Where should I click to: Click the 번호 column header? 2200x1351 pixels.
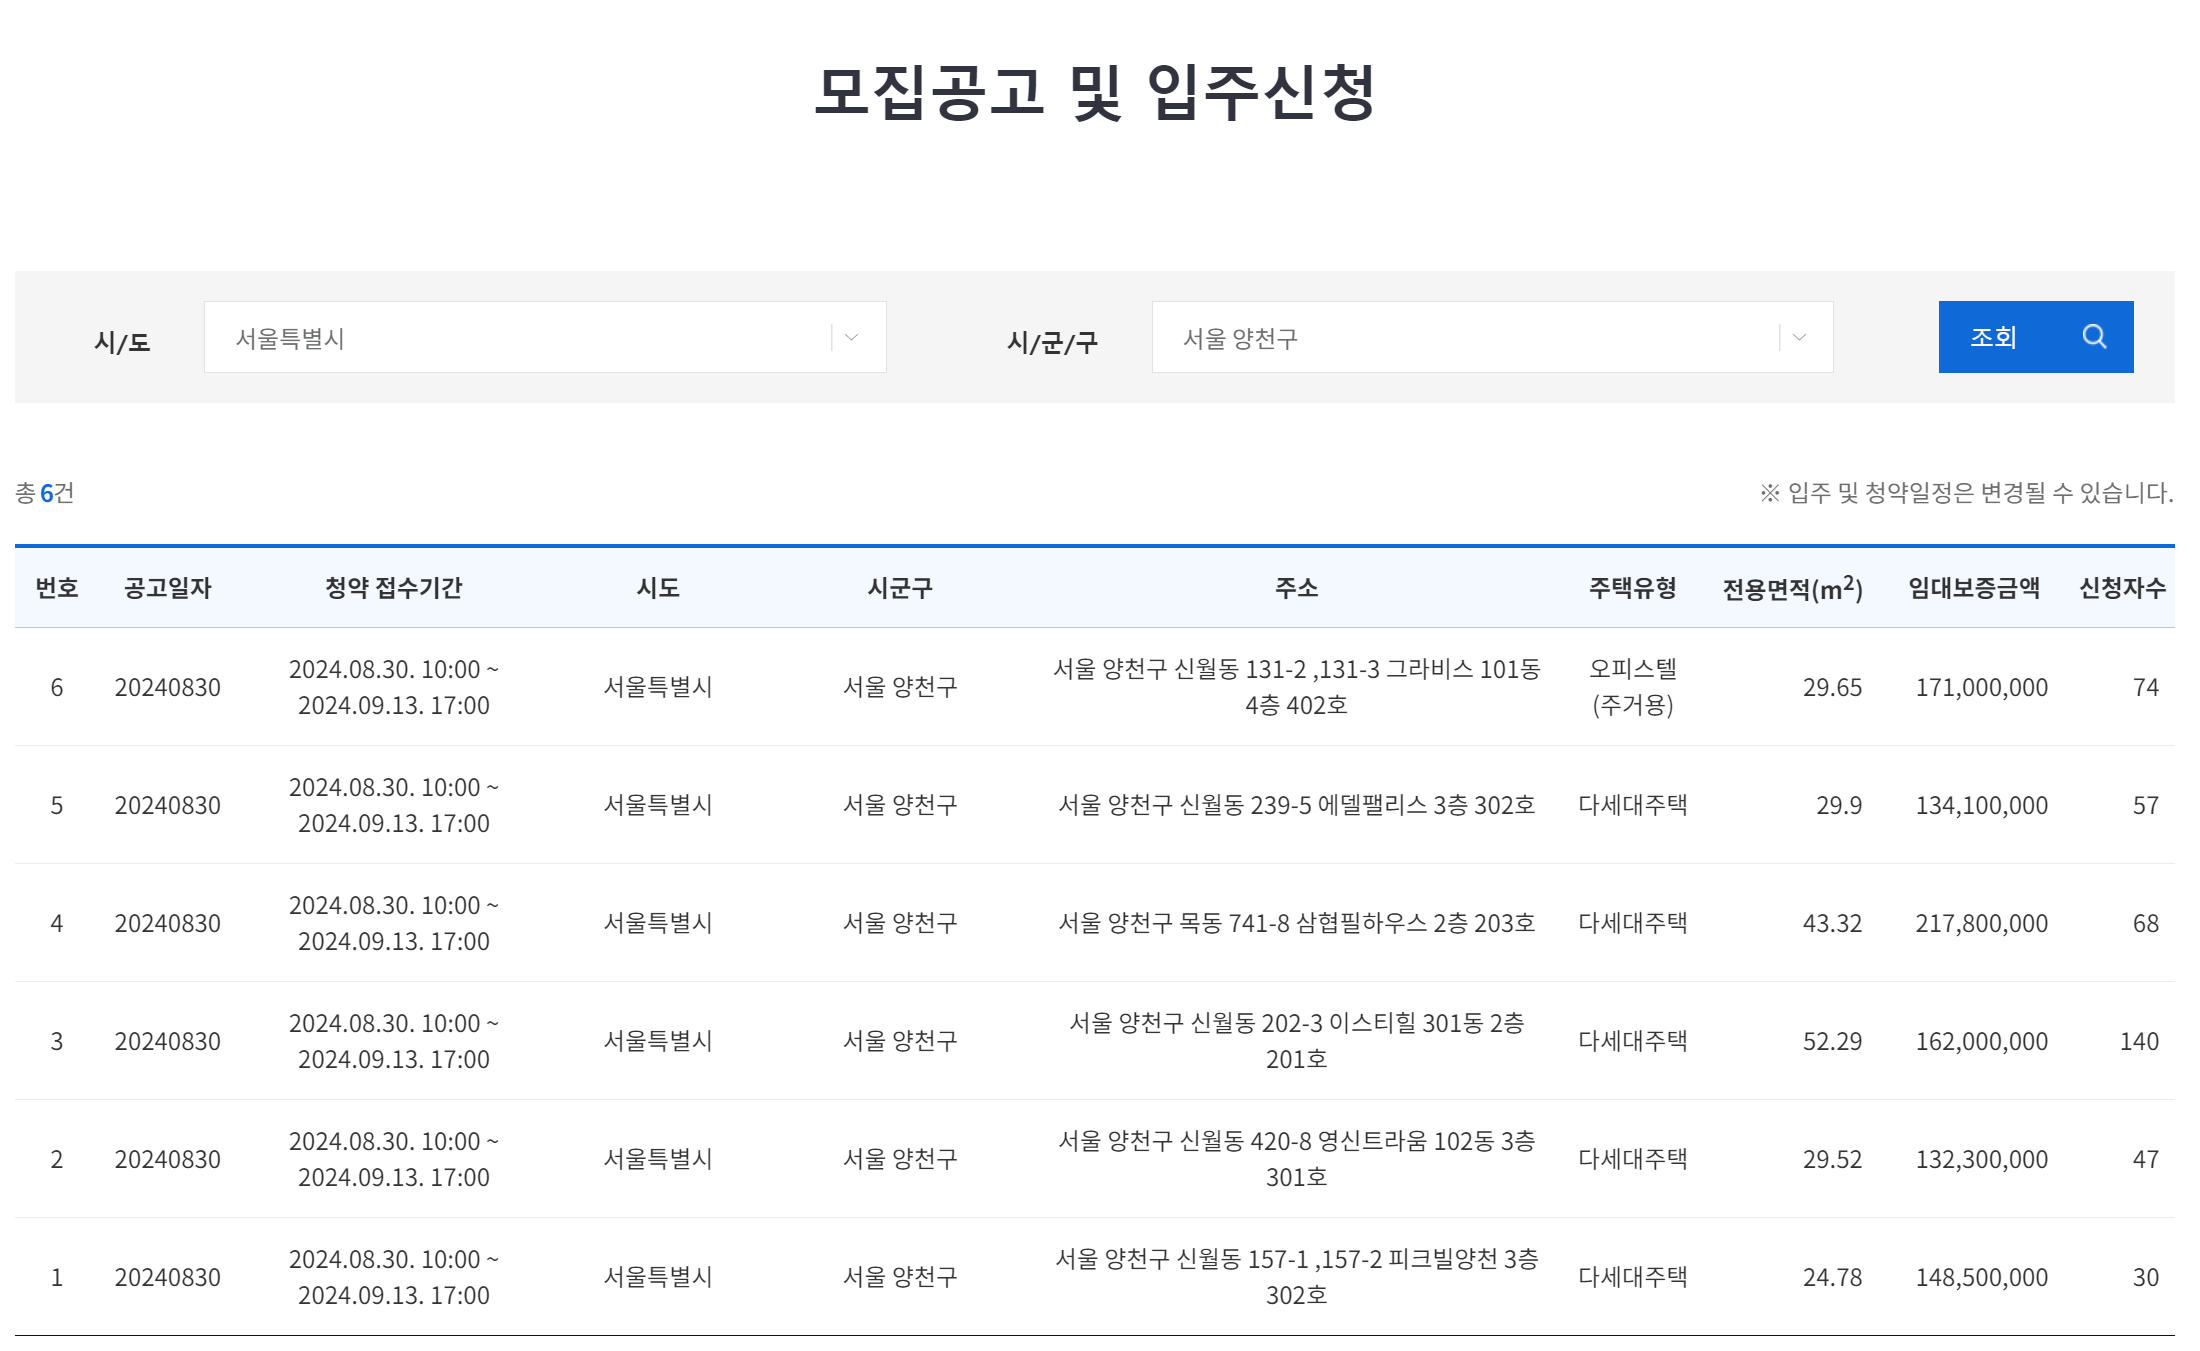[x=57, y=588]
